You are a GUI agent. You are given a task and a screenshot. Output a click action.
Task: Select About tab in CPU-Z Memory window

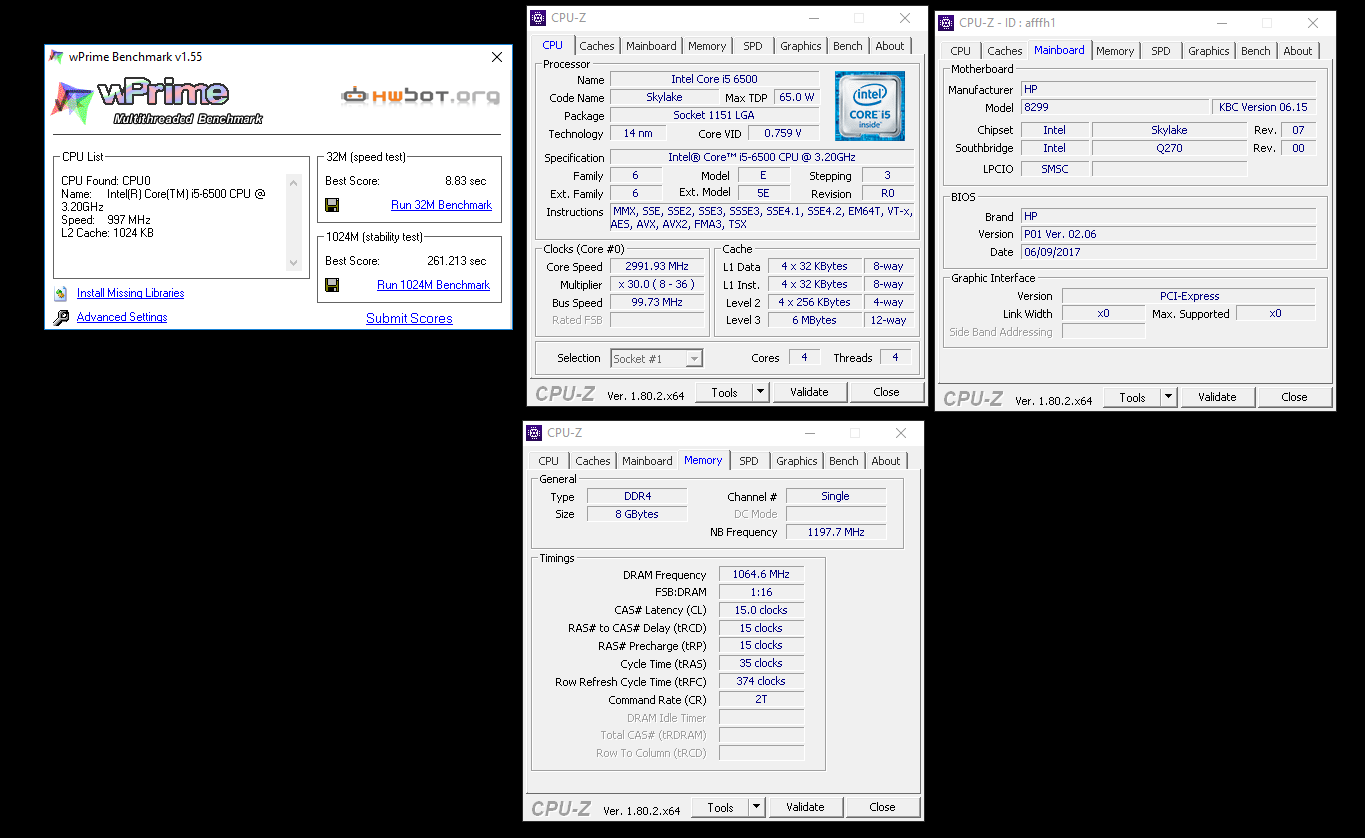pyautogui.click(x=886, y=461)
